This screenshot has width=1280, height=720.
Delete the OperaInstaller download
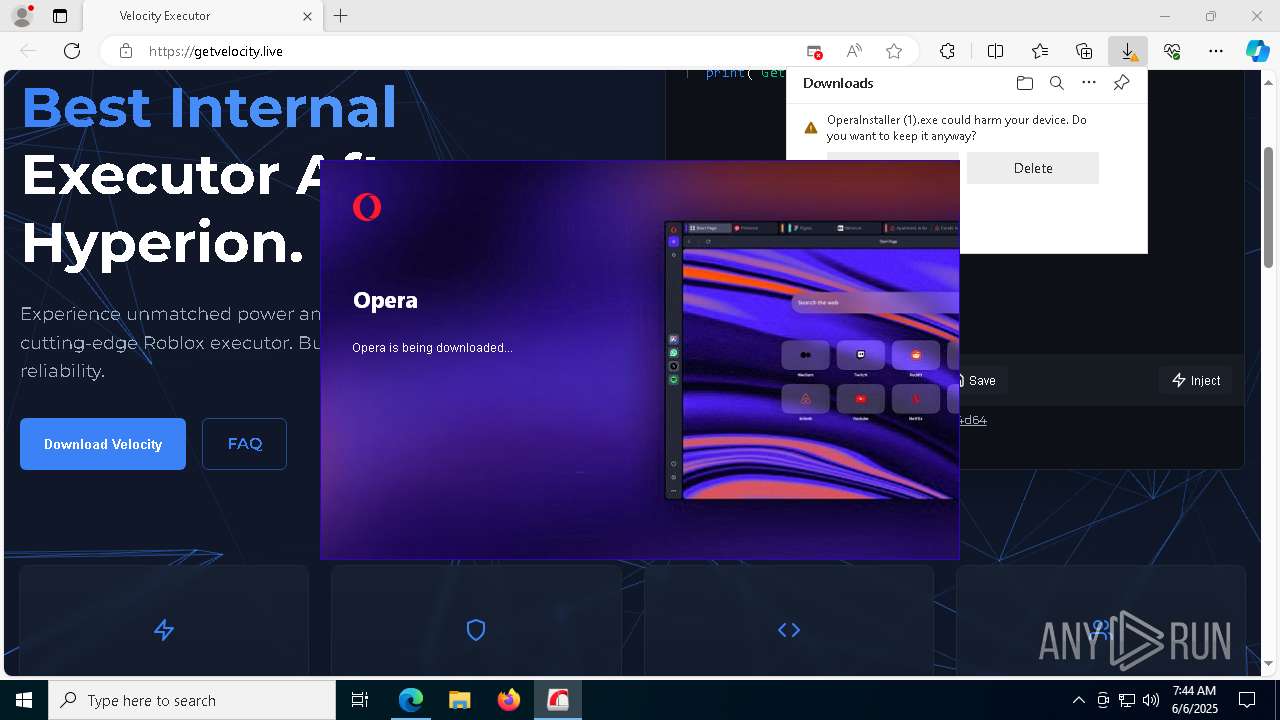coord(1033,168)
